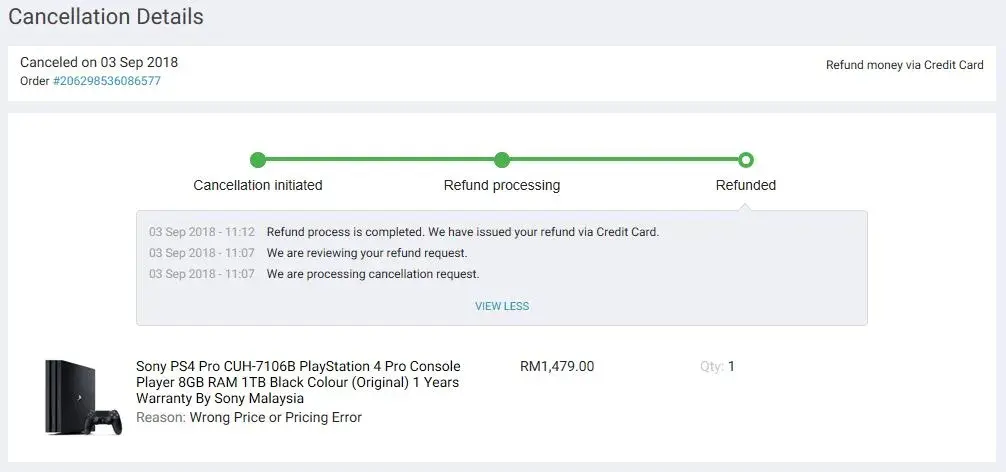Click the 'Wrong Price or Pricing Error' reason
This screenshot has height=472, width=1006.
pos(276,417)
